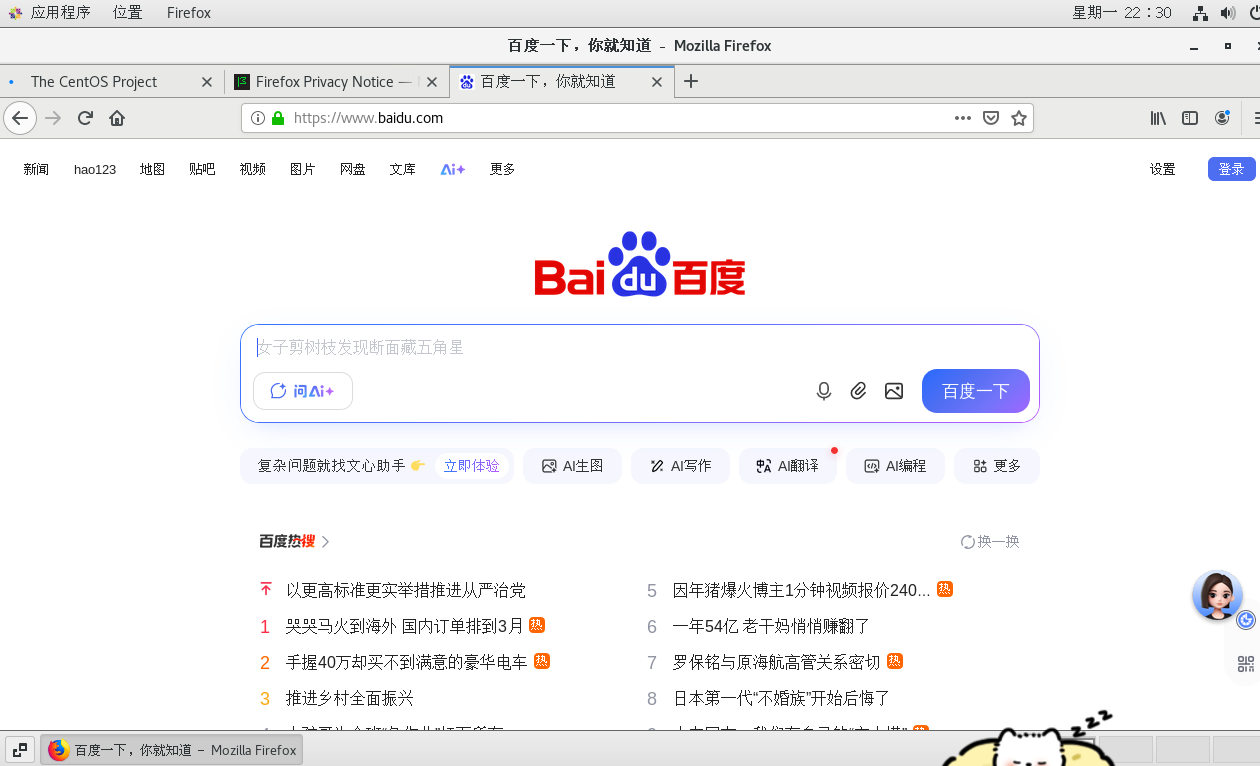The height and width of the screenshot is (766, 1260).
Task: Reload the current Baidu page
Action: coord(85,118)
